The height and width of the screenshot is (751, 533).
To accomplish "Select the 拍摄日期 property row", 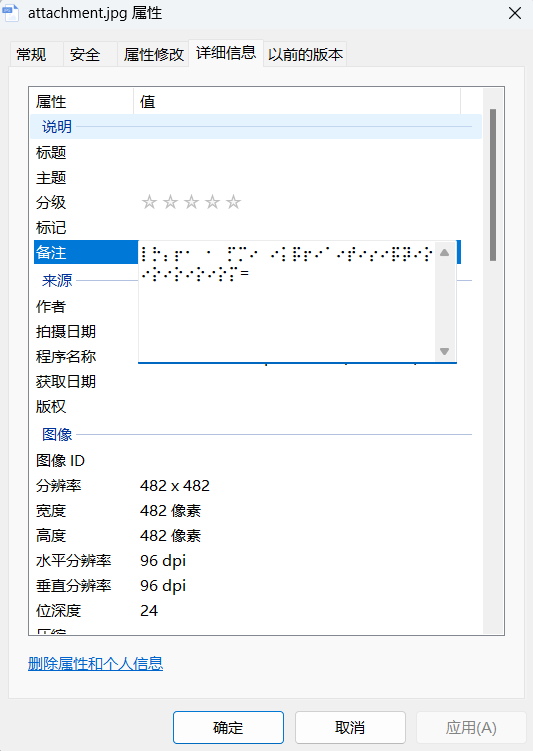I will point(66,331).
